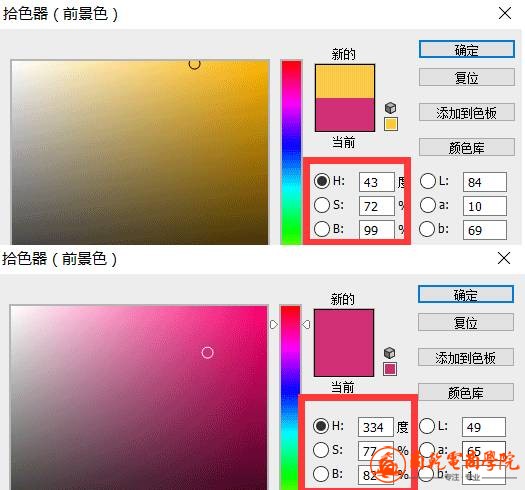Open 颜色库 in top dialog
The height and width of the screenshot is (490, 525).
pos(466,147)
